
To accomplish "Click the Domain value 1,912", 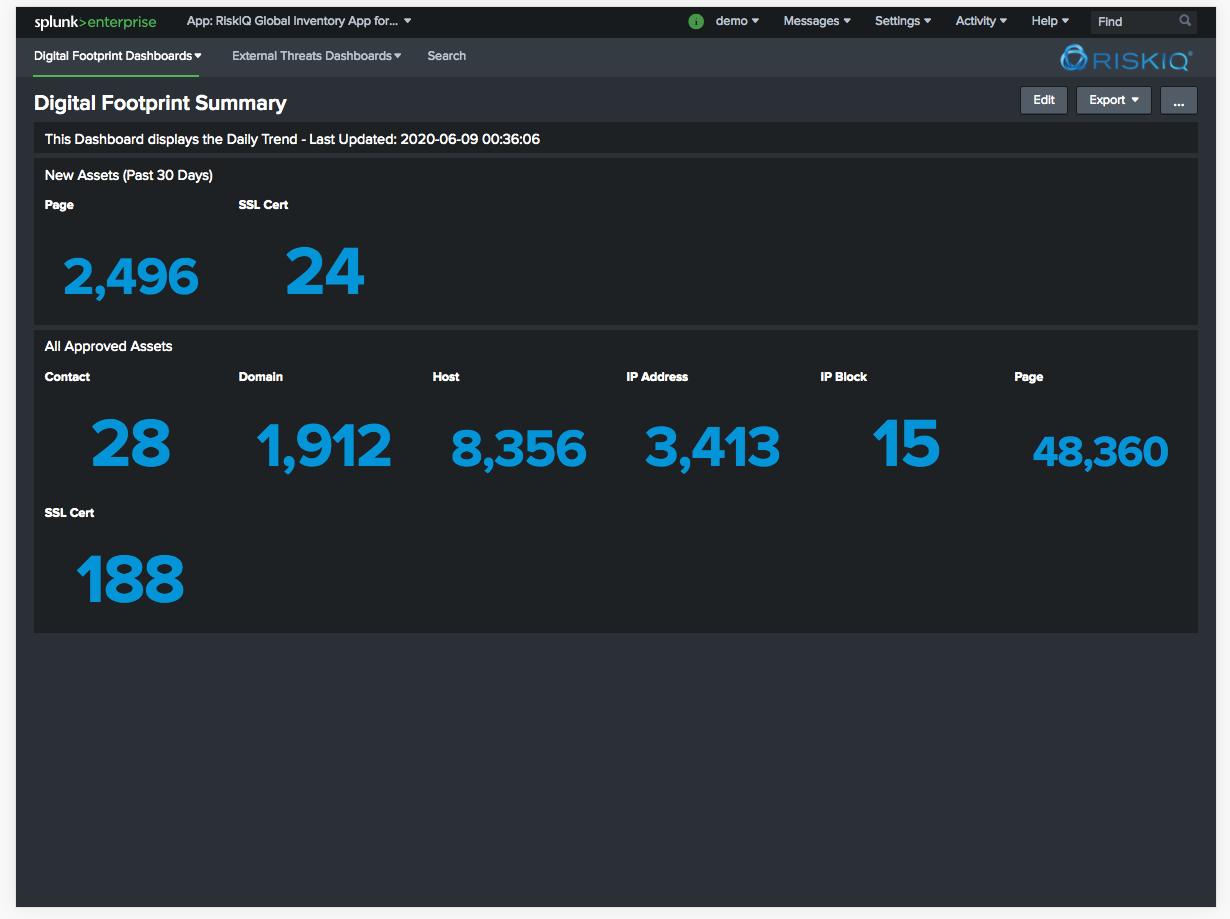I will [x=324, y=446].
